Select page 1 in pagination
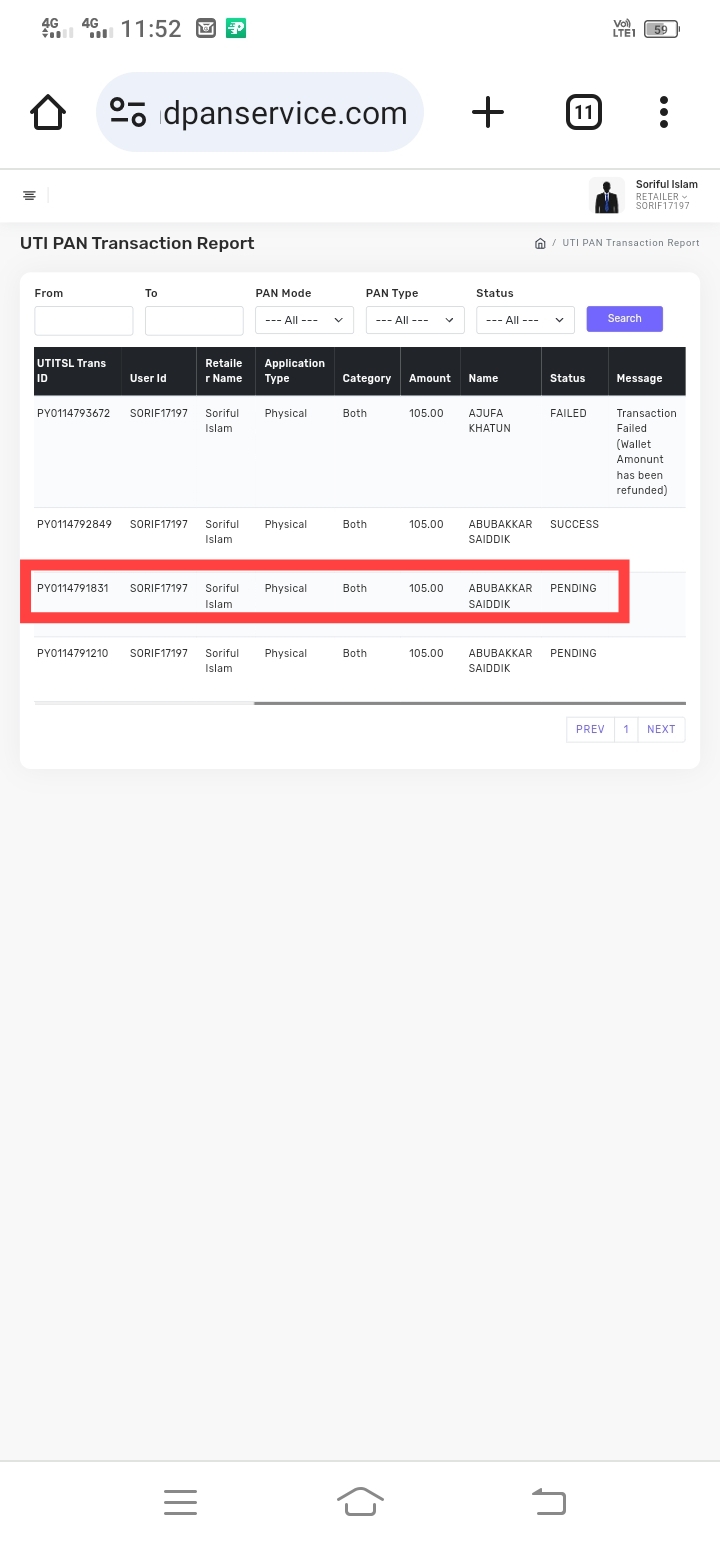Viewport: 720px width, 1544px height. 626,729
